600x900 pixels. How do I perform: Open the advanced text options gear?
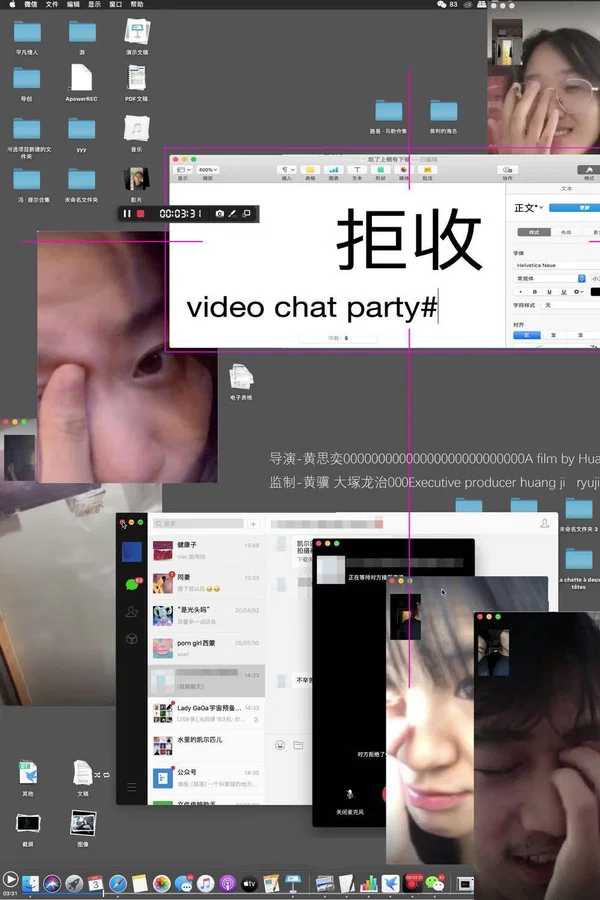(578, 292)
